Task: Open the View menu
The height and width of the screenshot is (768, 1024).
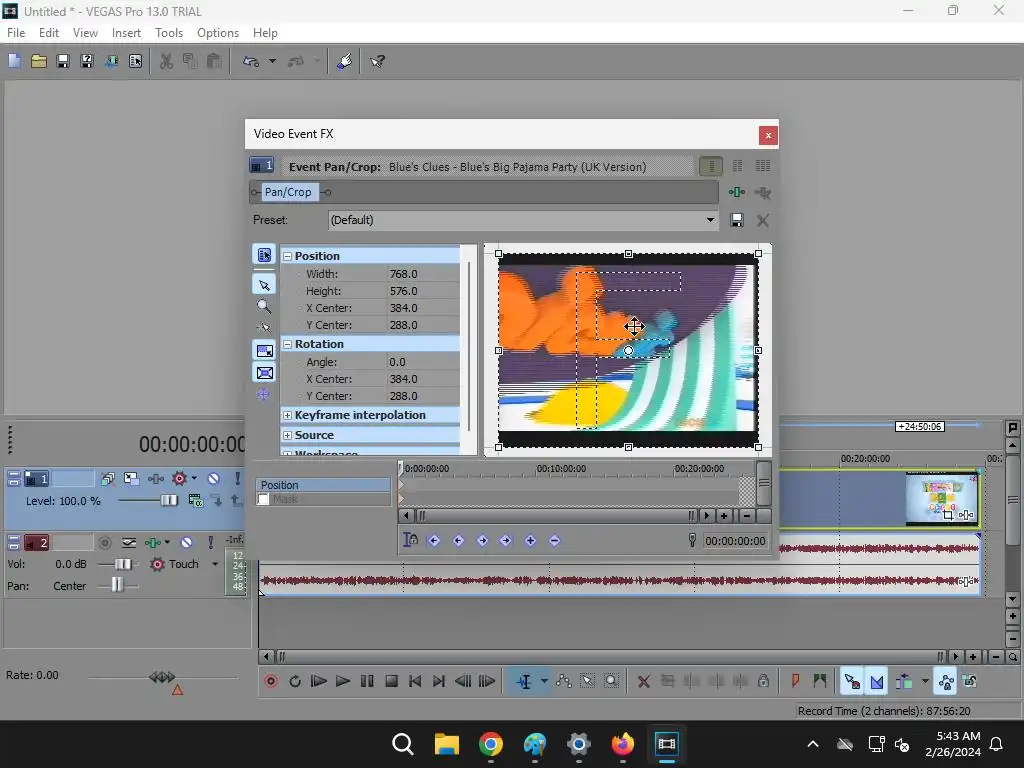Action: [86, 33]
